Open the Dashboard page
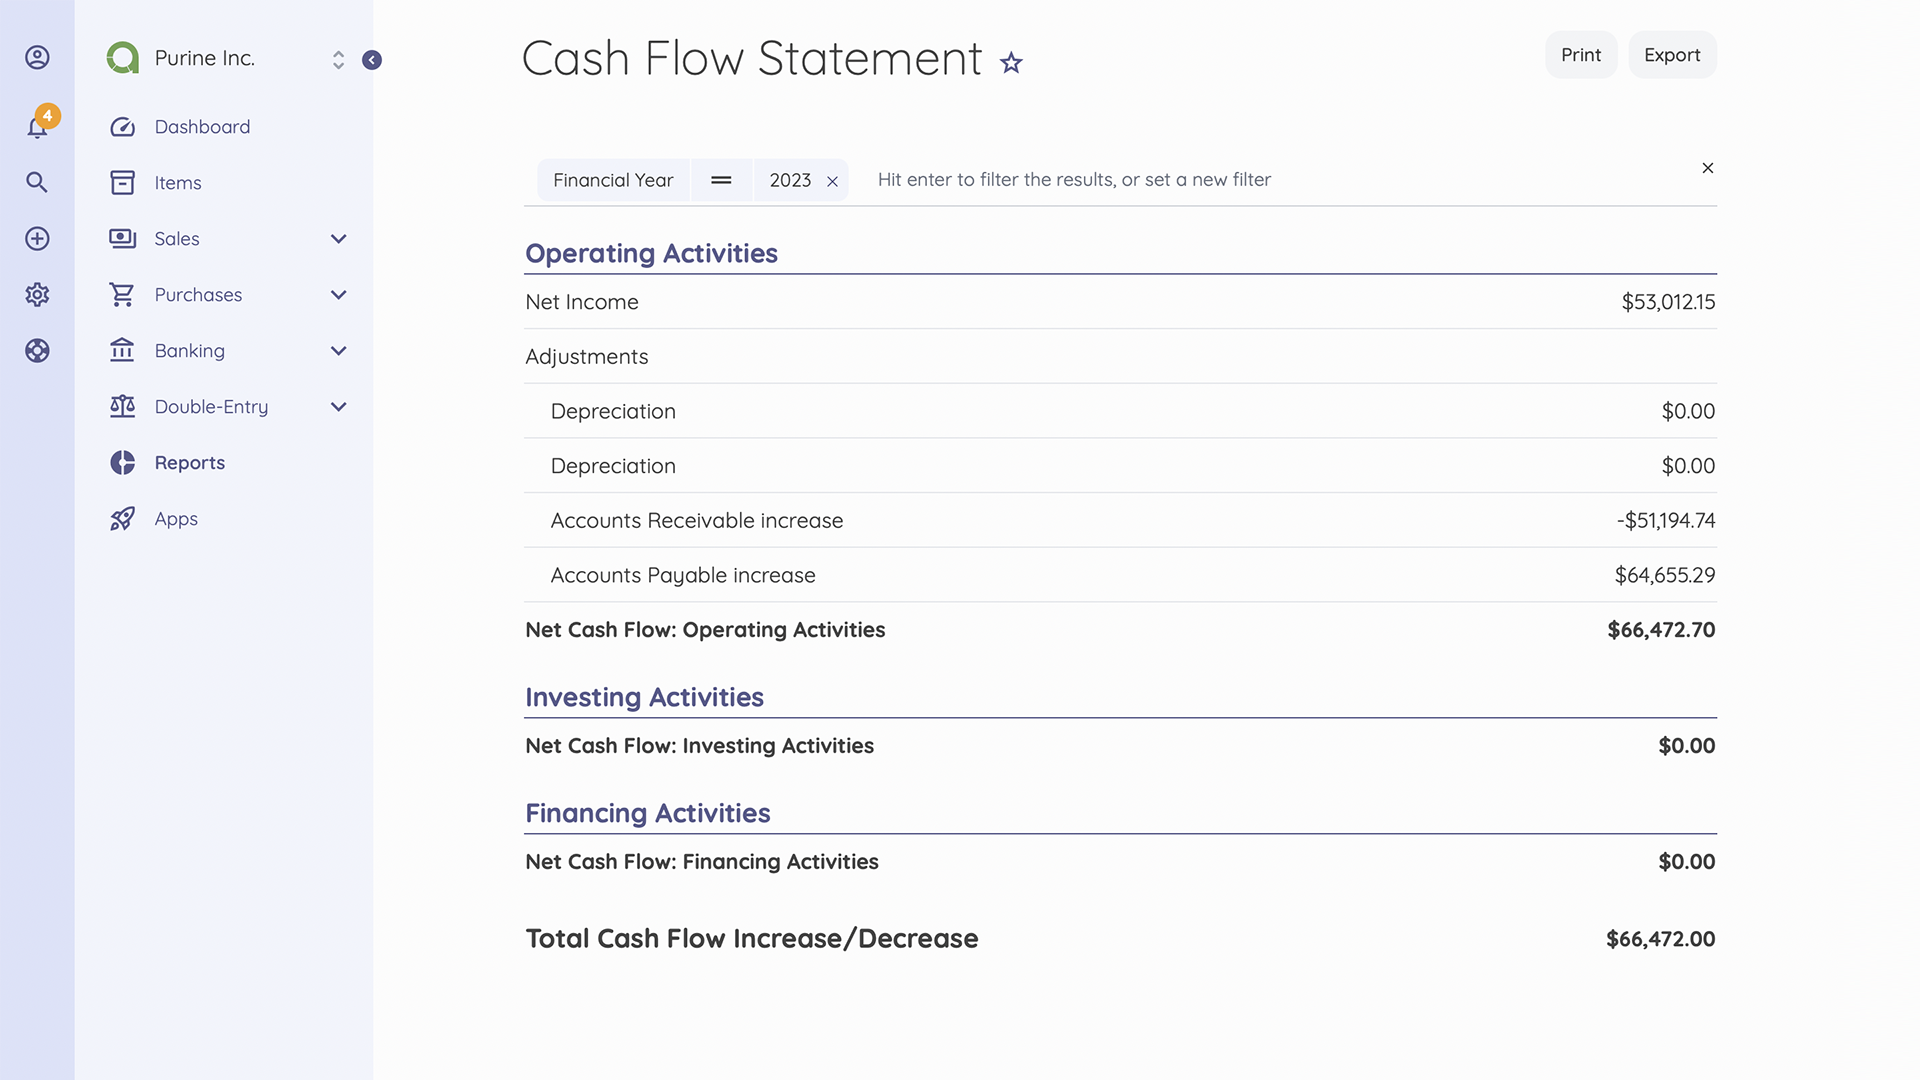1920x1080 pixels. coord(202,126)
